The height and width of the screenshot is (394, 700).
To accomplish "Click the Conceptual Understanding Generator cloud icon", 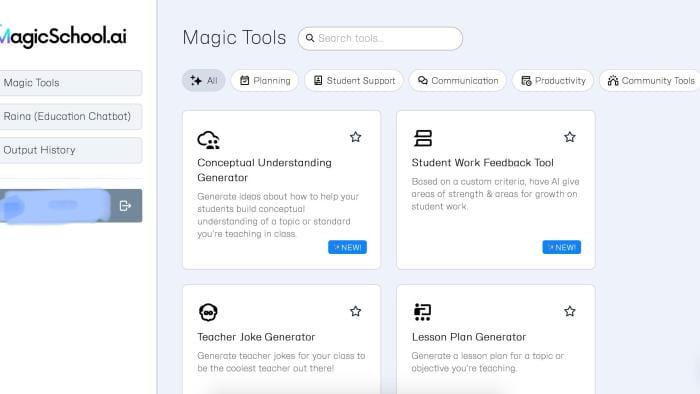I will (208, 139).
